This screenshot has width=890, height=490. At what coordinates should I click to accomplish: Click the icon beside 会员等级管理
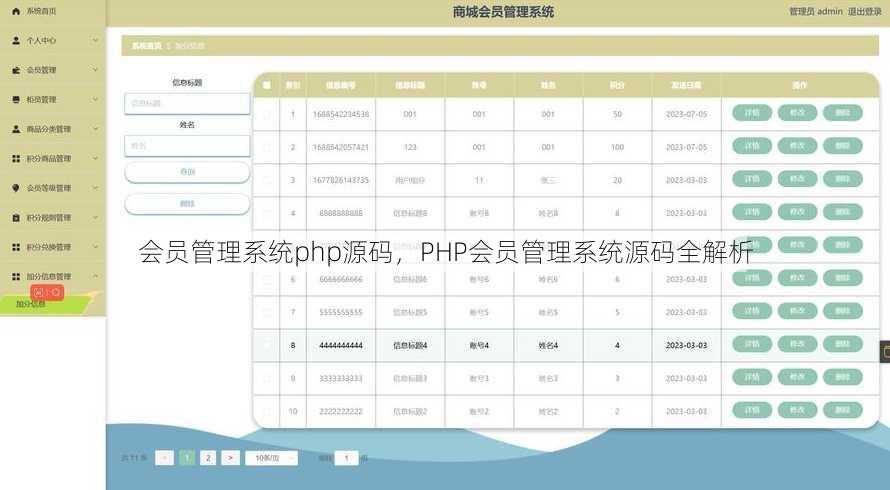(x=16, y=188)
